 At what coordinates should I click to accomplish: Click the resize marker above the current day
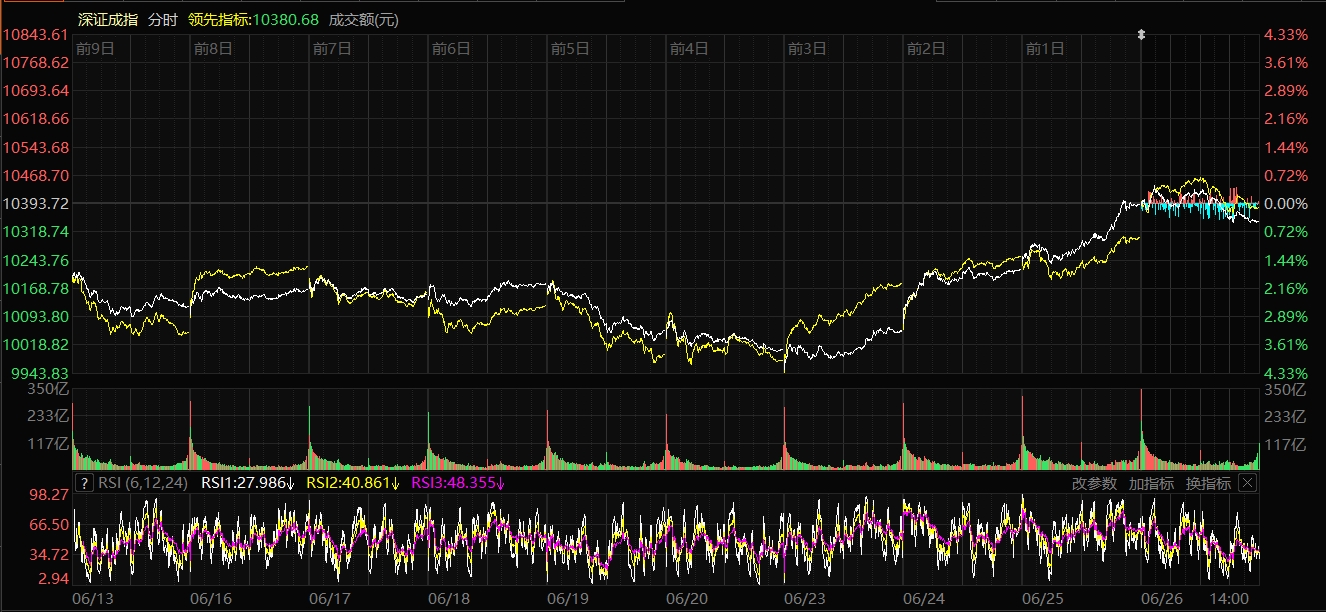[1142, 35]
